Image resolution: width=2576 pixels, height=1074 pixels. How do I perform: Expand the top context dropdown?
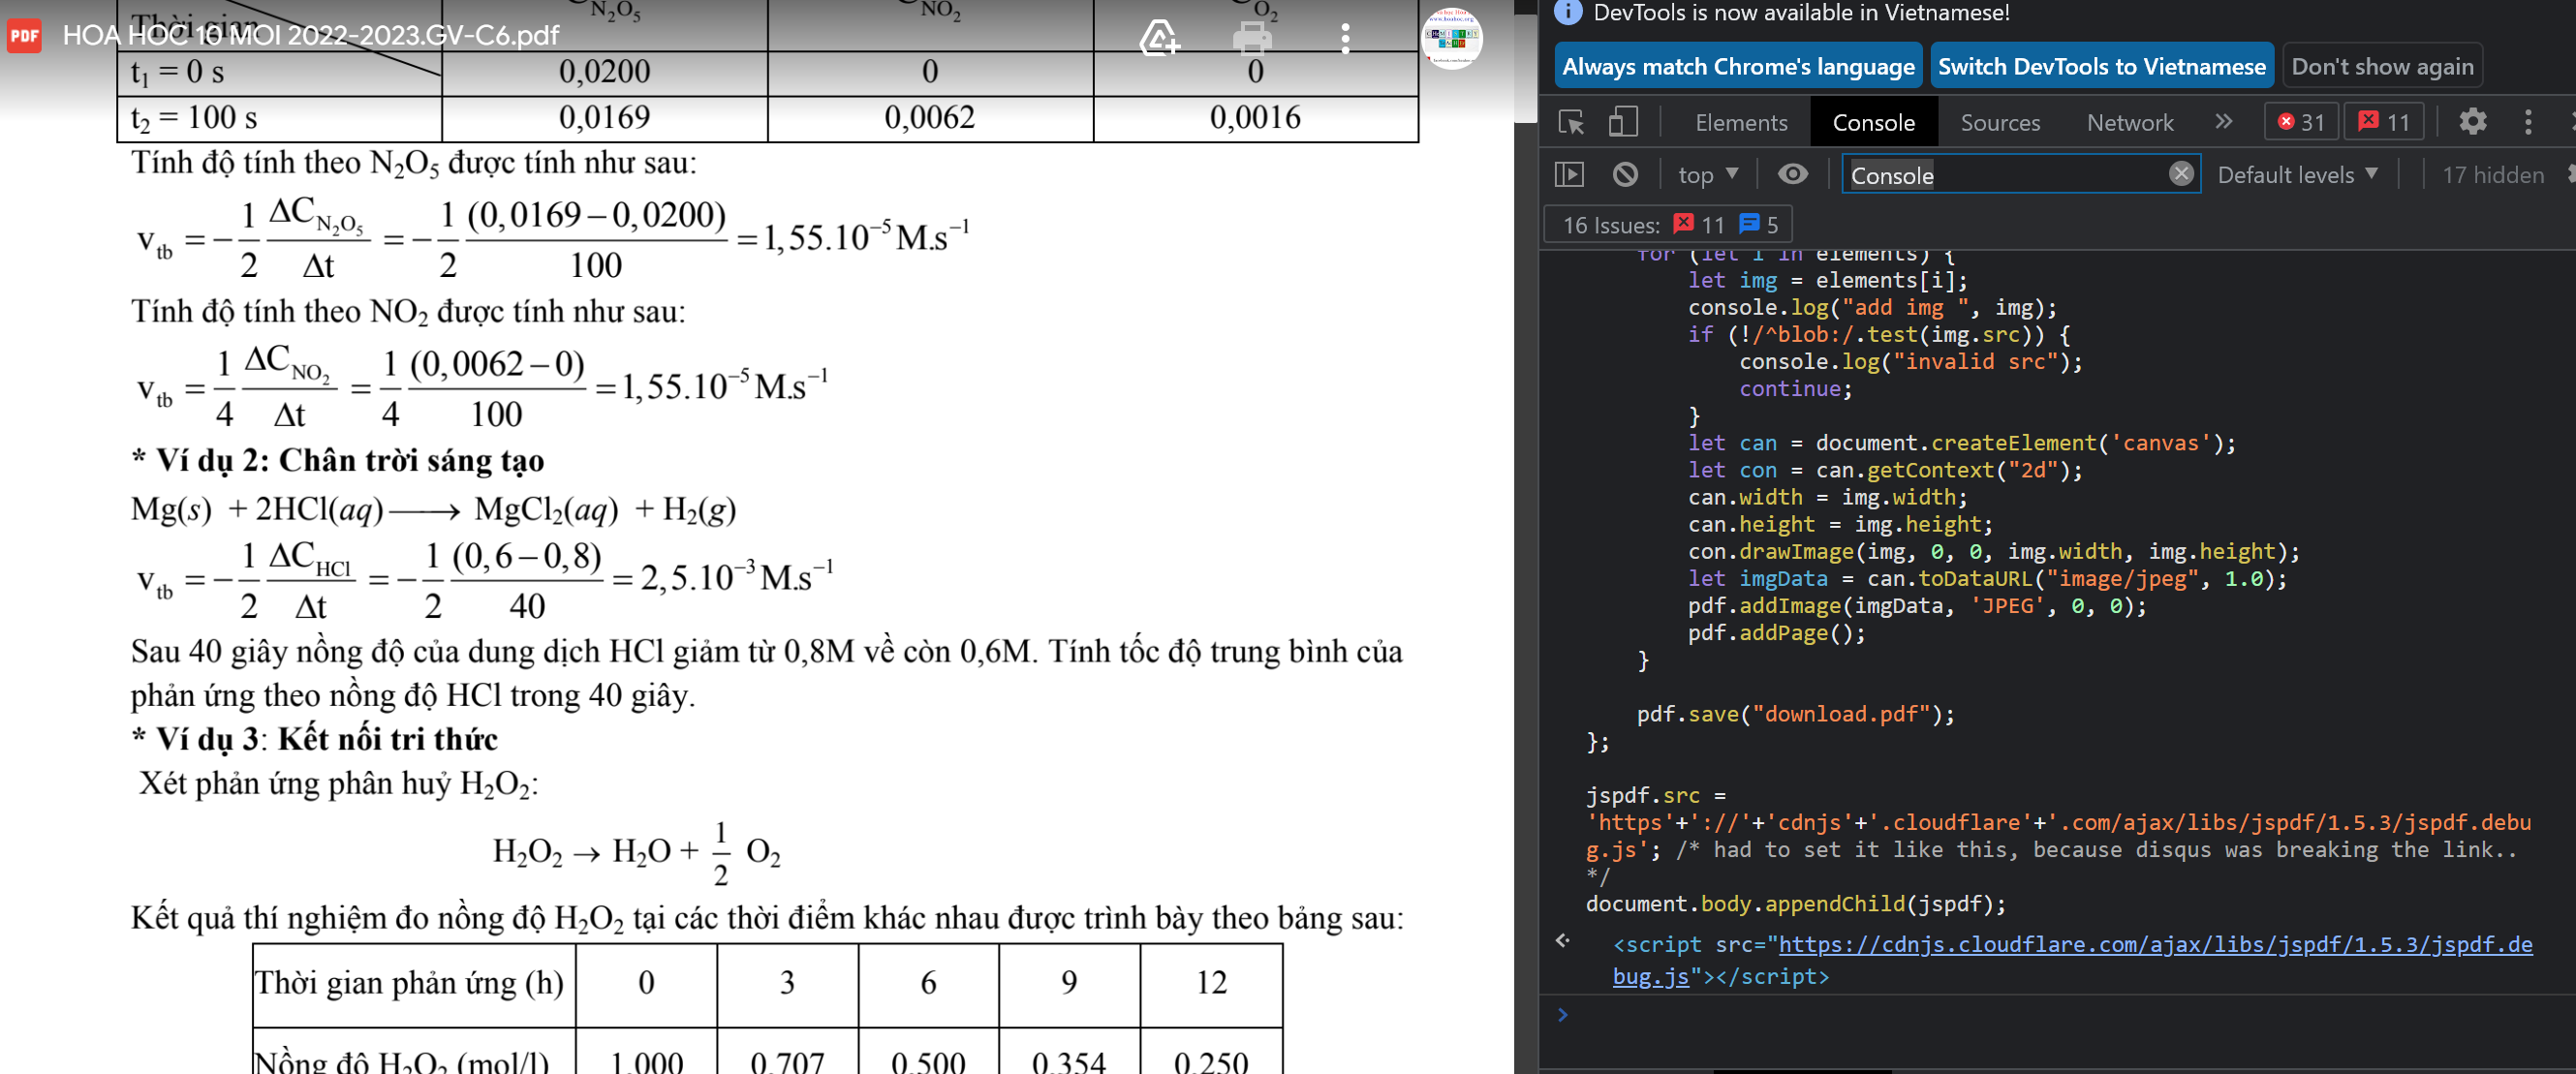click(x=1707, y=175)
